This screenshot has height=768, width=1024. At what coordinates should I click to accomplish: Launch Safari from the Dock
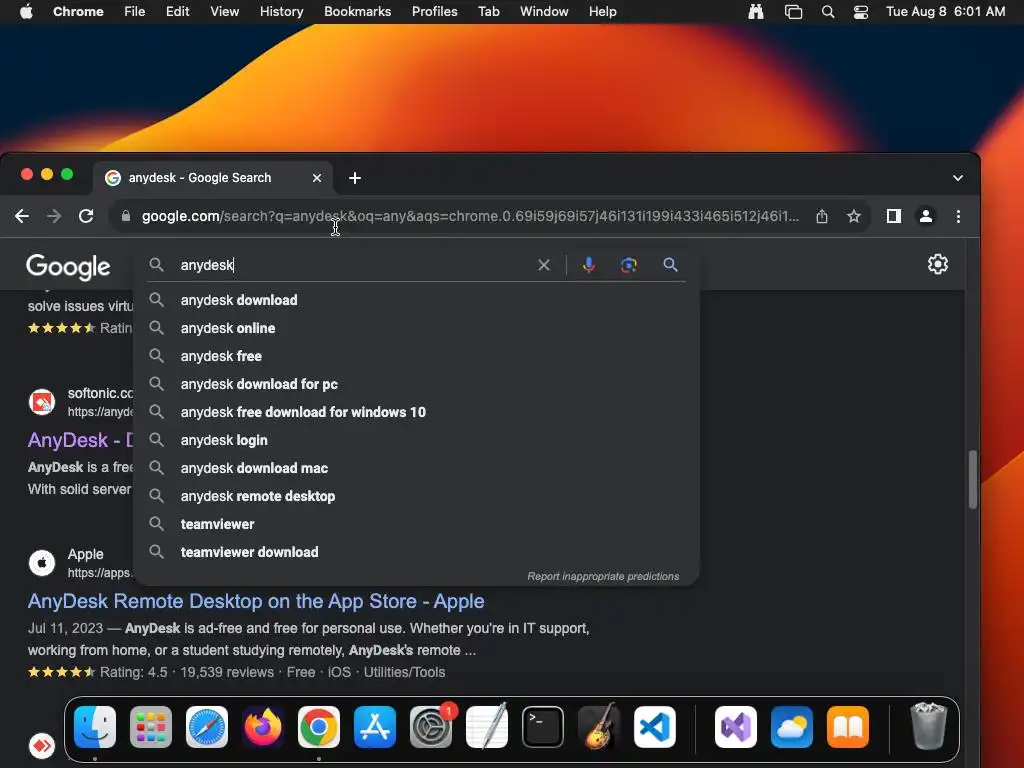pos(207,727)
